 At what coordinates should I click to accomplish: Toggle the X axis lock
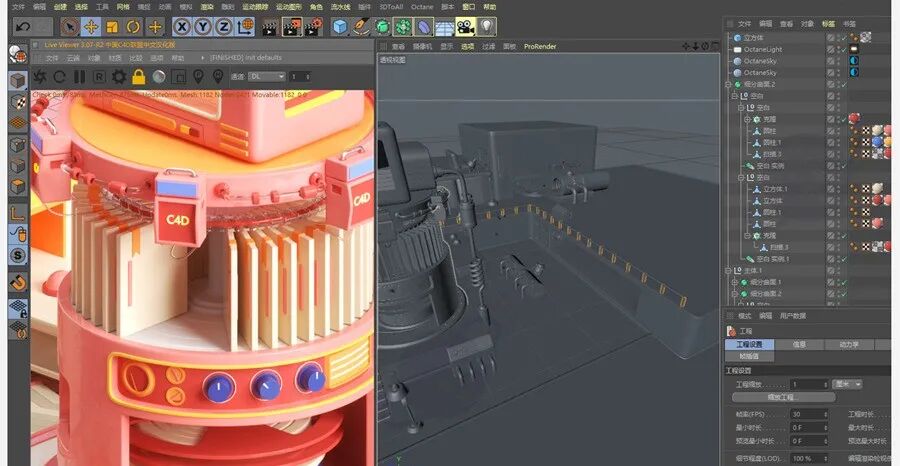point(182,26)
